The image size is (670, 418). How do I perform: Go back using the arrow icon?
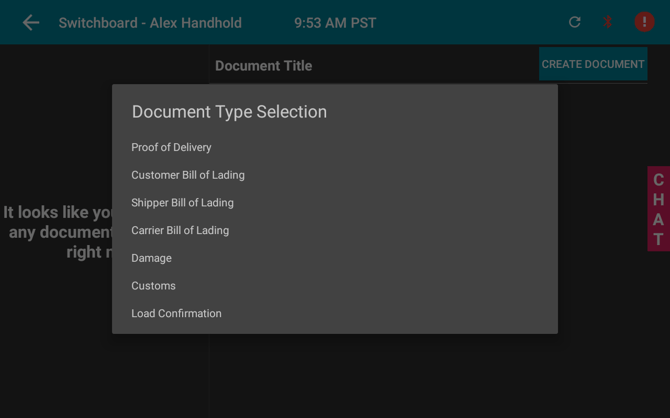coord(31,23)
